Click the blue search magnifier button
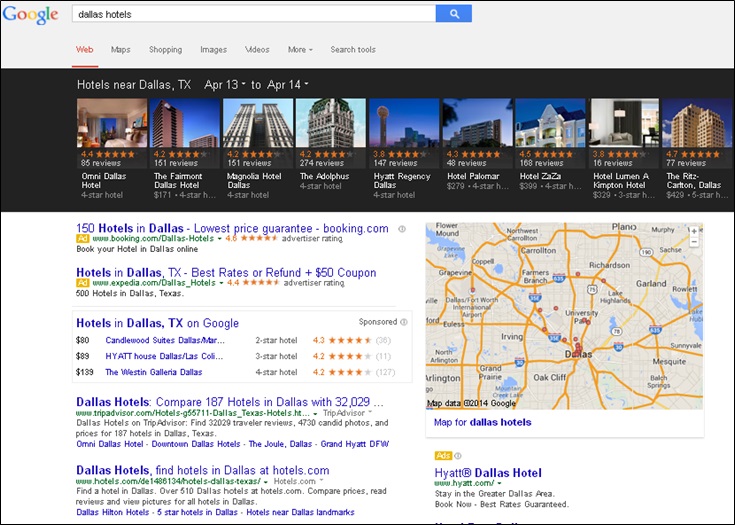 (x=453, y=14)
